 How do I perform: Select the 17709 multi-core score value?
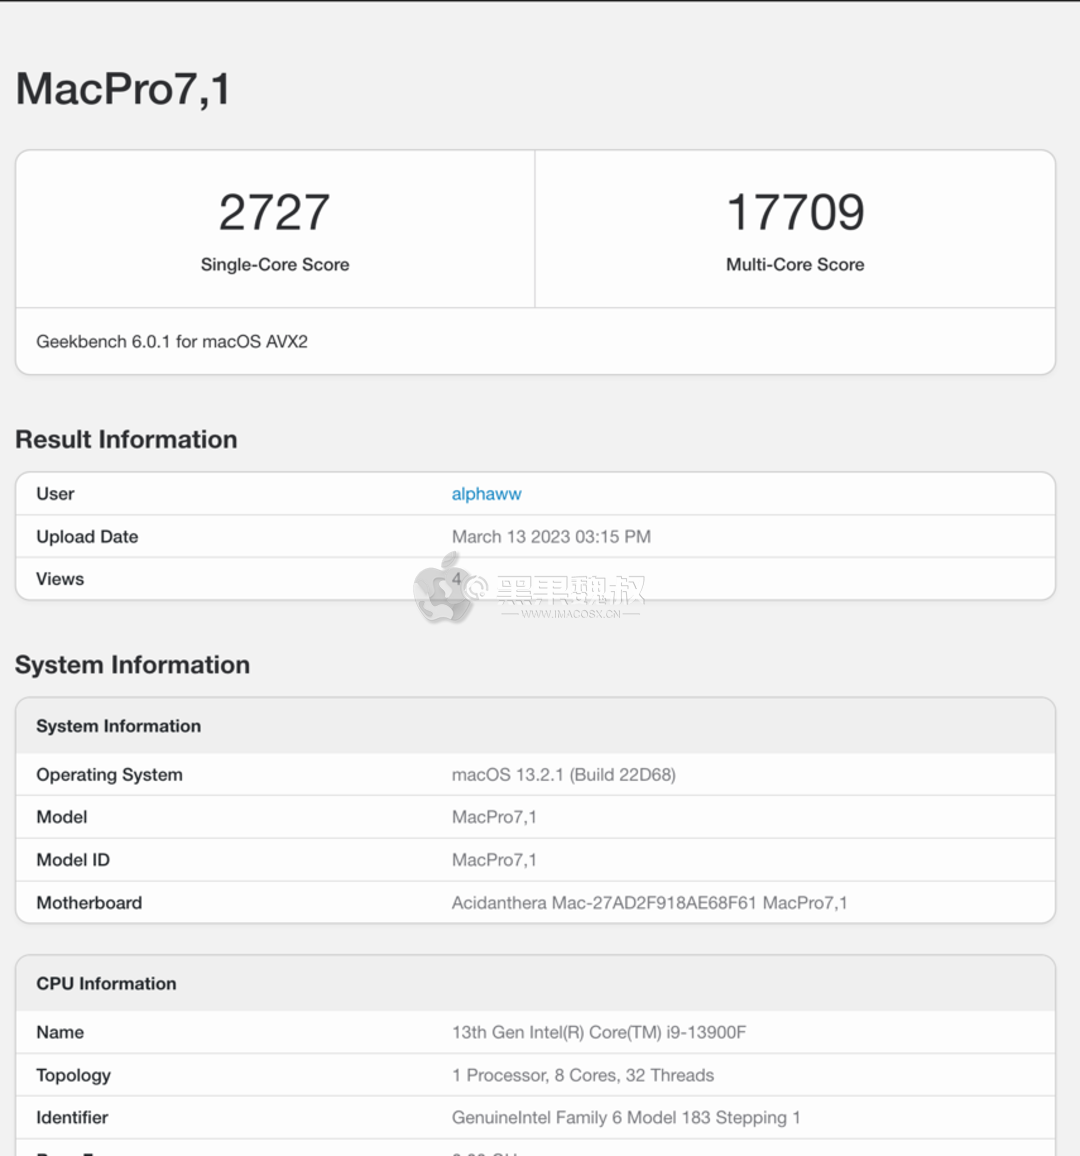tap(795, 212)
